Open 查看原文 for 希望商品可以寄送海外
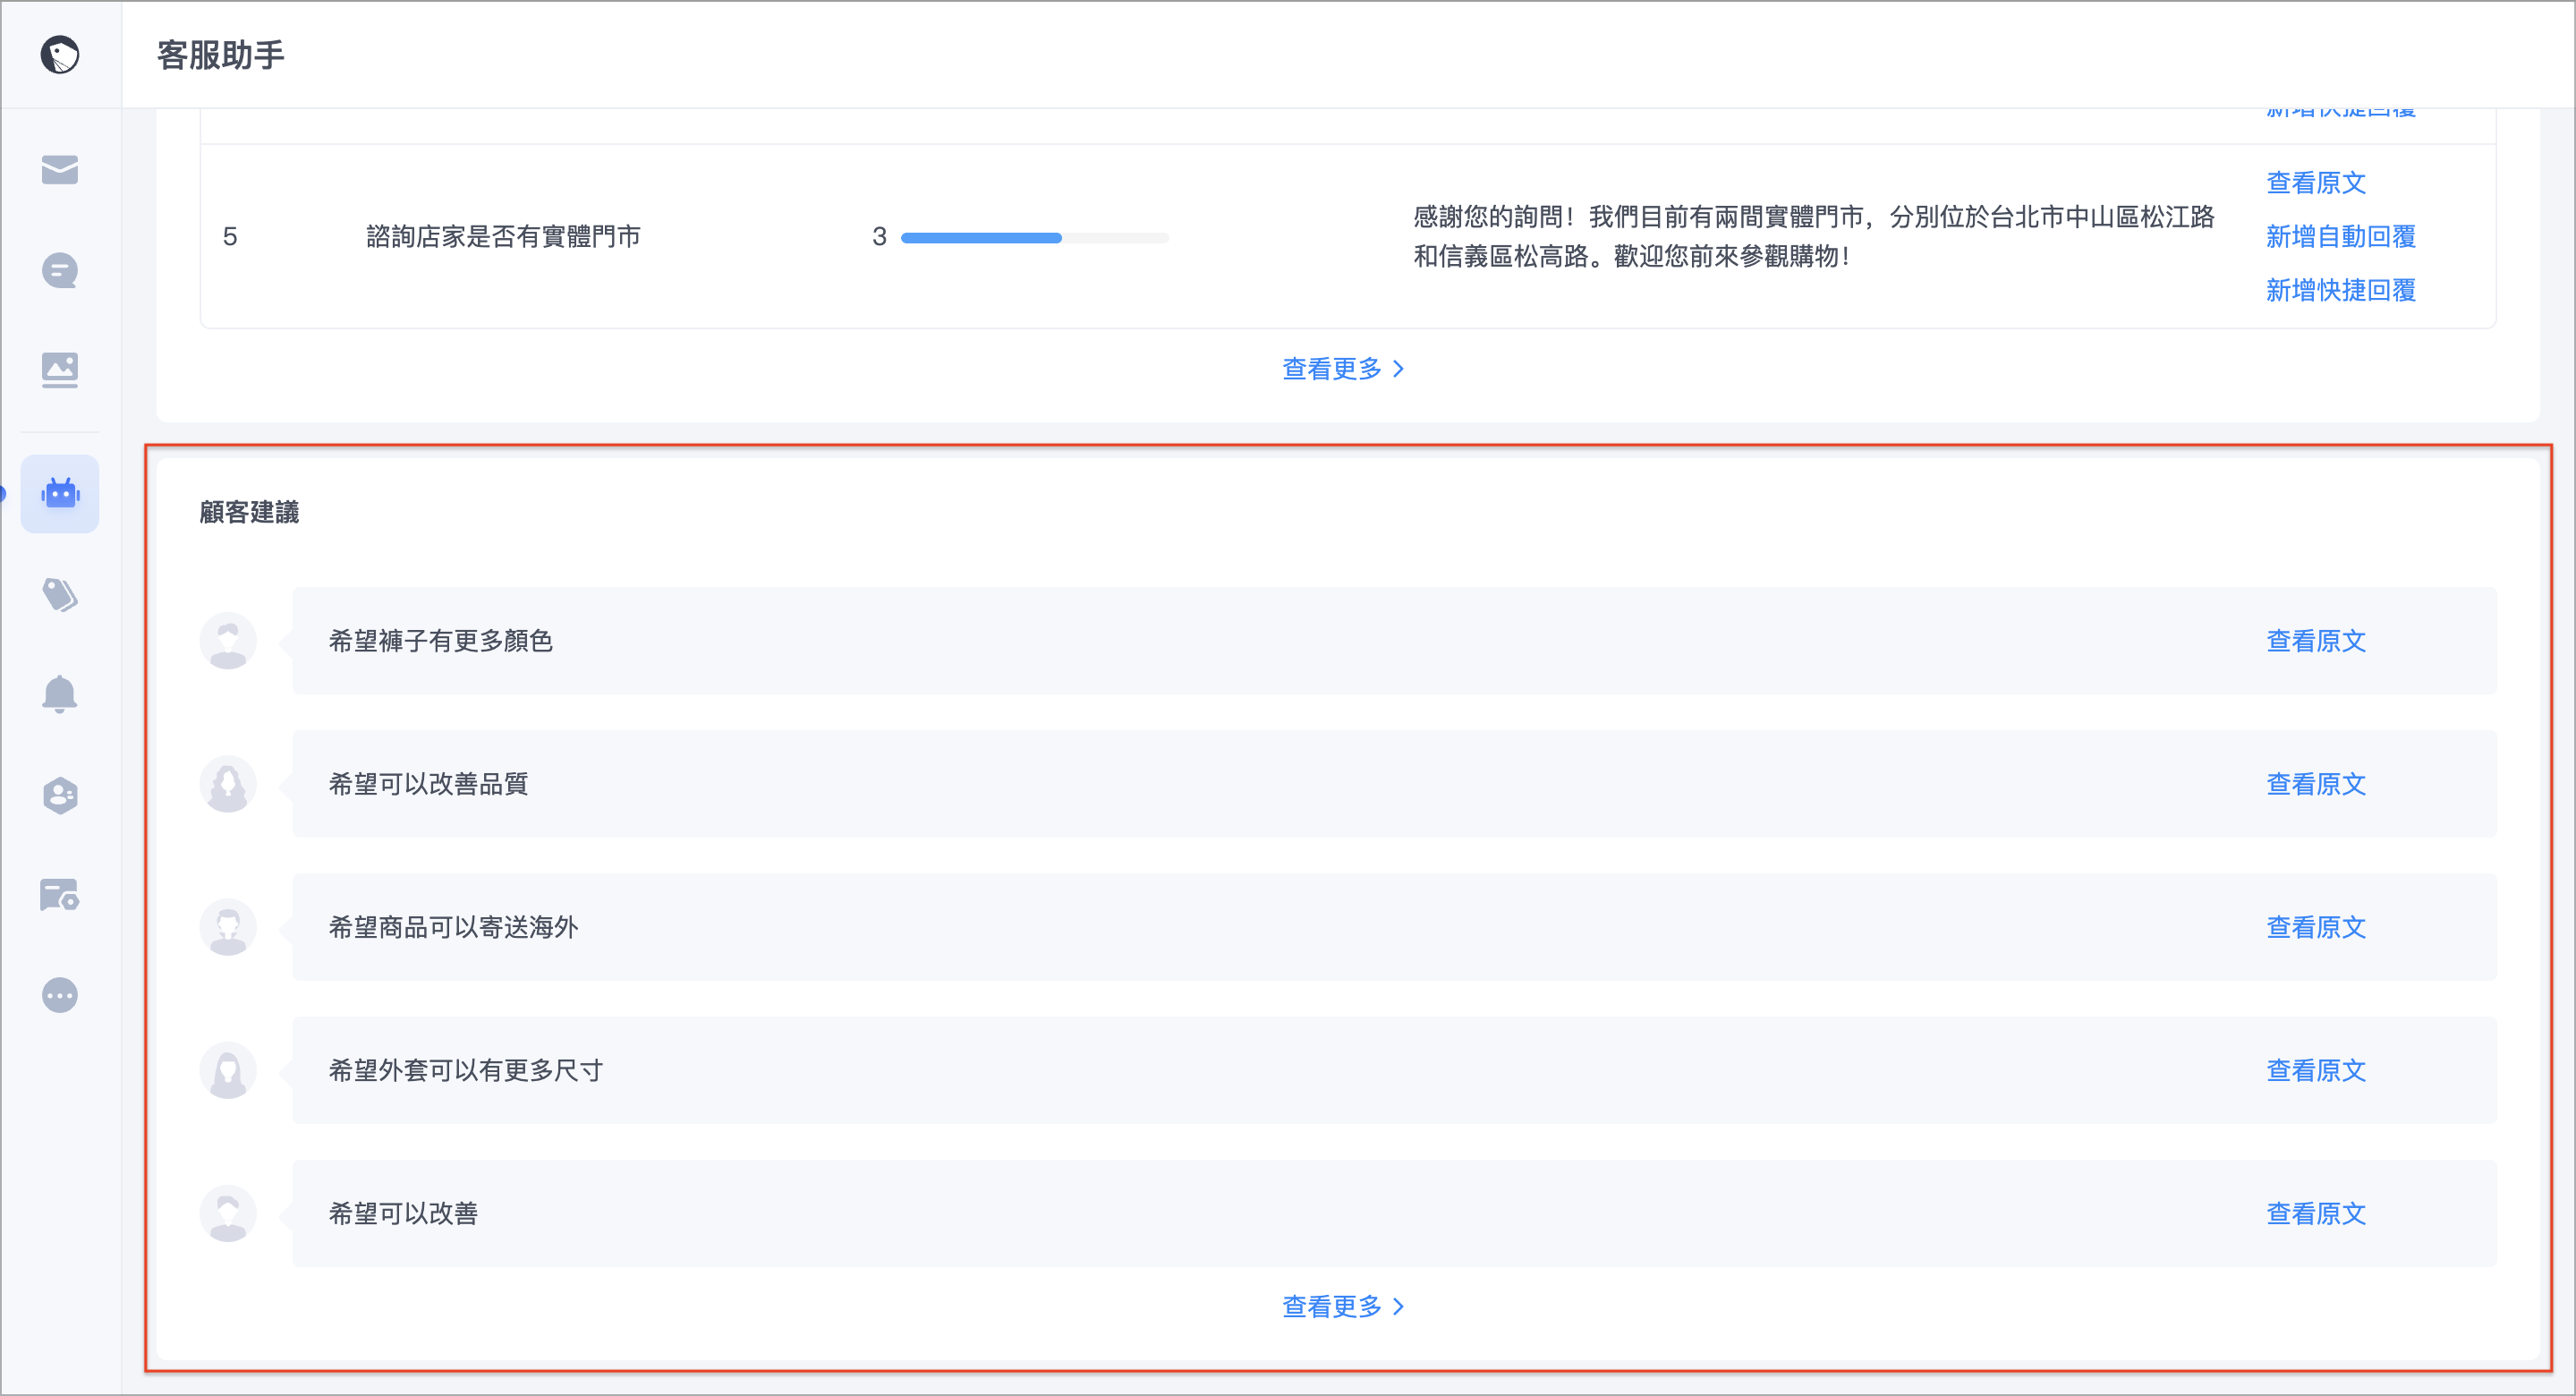This screenshot has height=1396, width=2576. 2316,927
